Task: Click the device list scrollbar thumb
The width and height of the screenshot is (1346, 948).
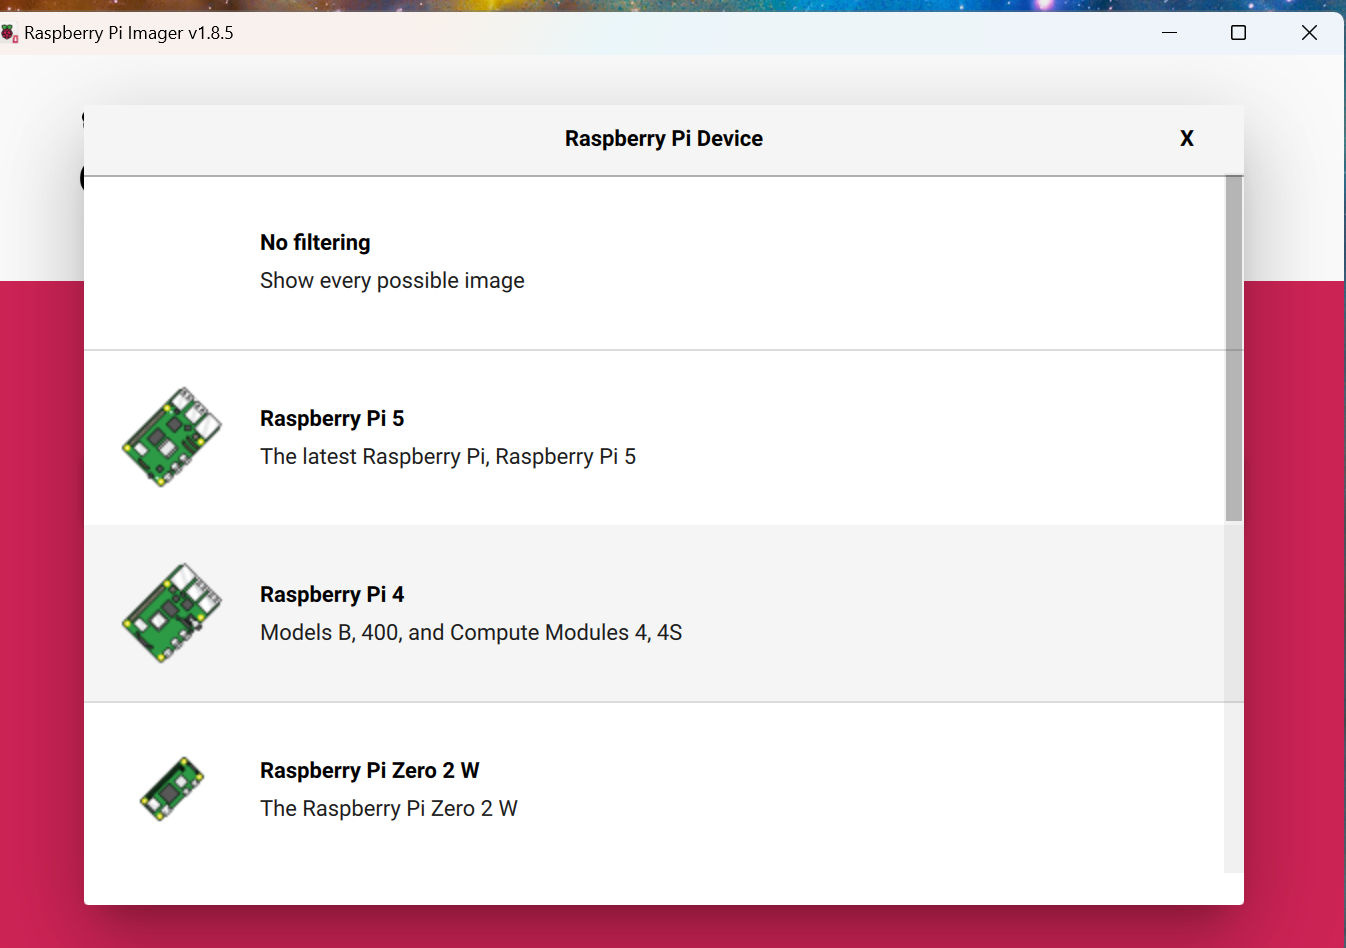Action: coord(1234,348)
